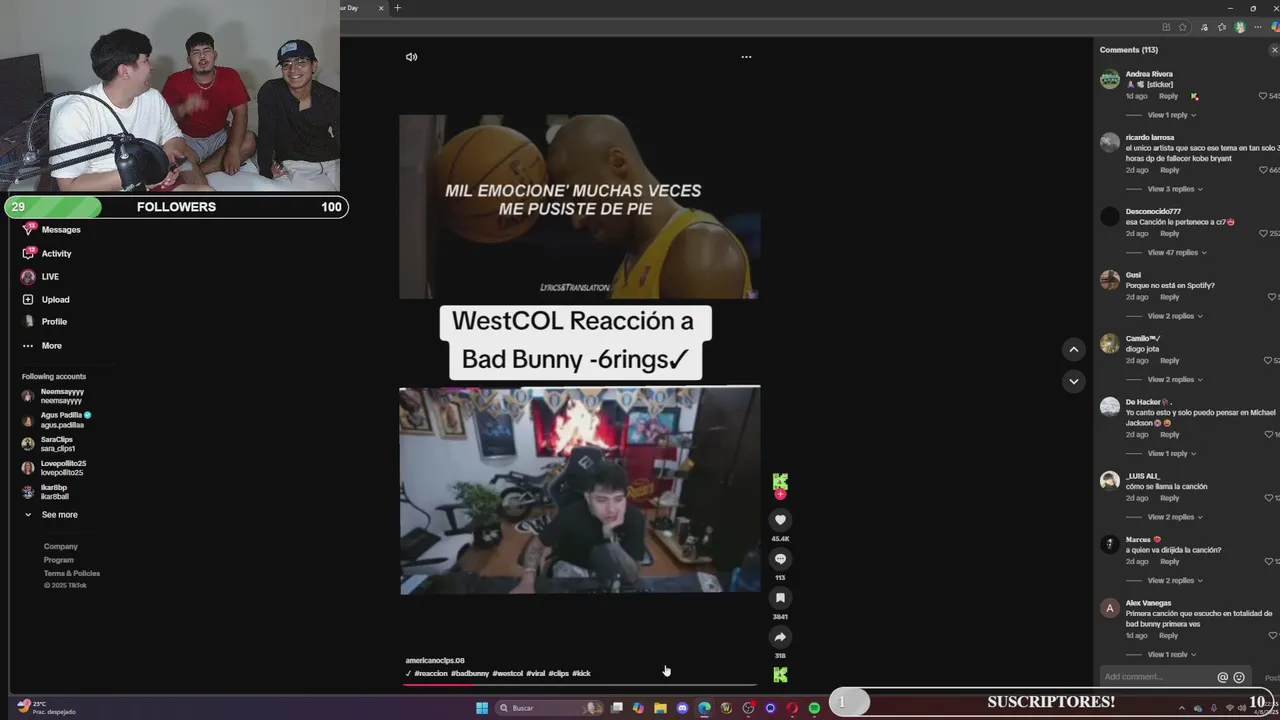Screen dimensions: 1280x720
Task: Reply to Marcus's comment
Action: click(x=1169, y=561)
